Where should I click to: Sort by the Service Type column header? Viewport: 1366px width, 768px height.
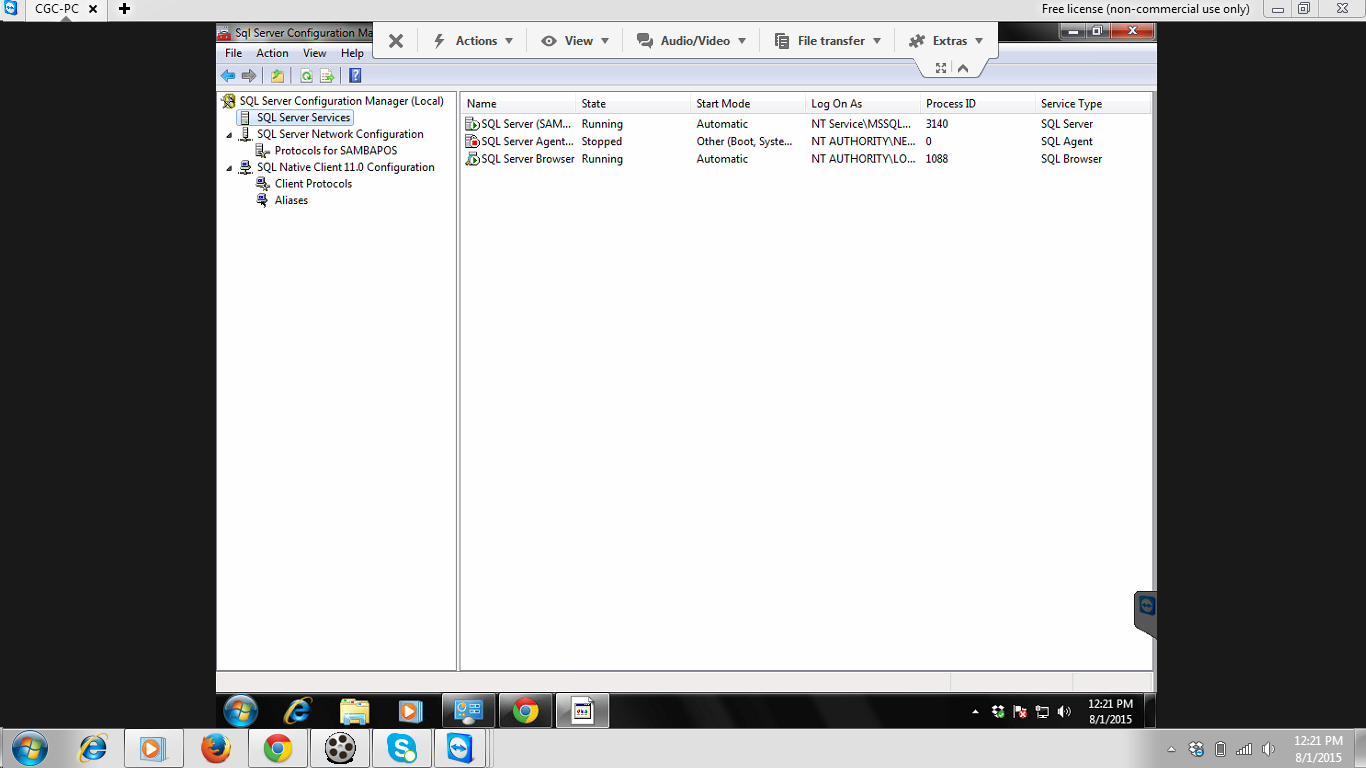(1093, 104)
